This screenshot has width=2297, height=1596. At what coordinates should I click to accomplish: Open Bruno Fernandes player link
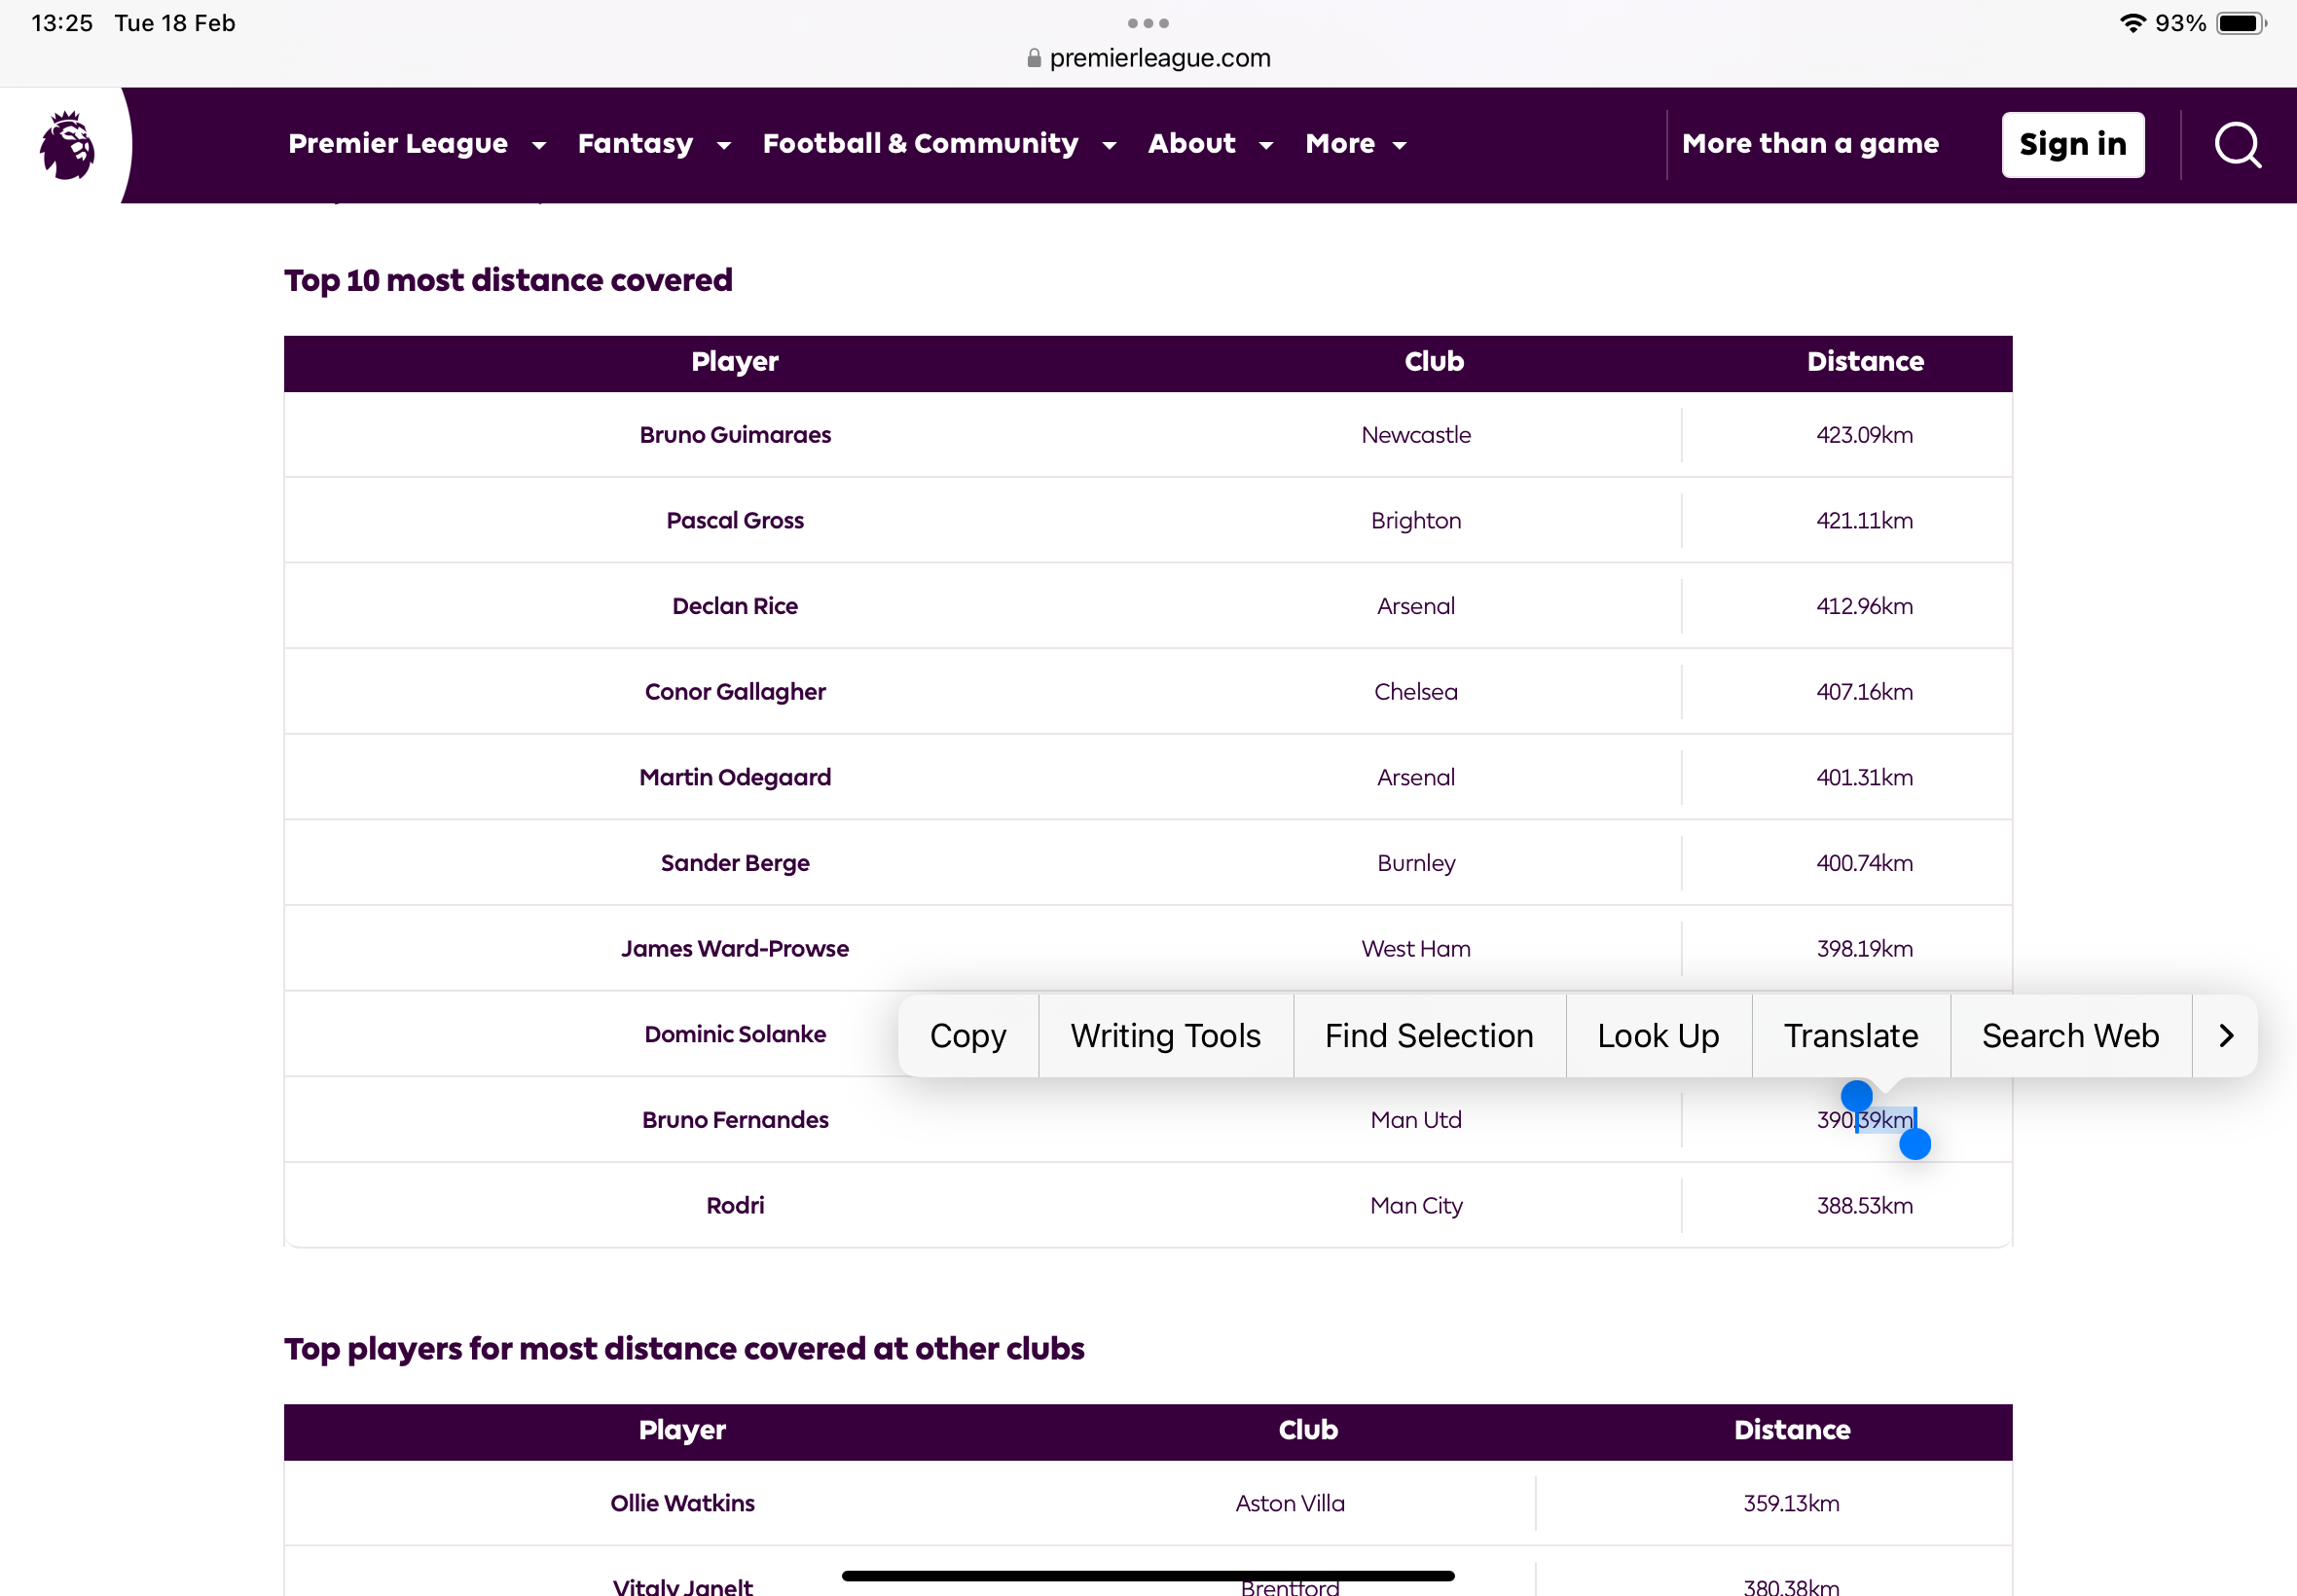[x=735, y=1120]
